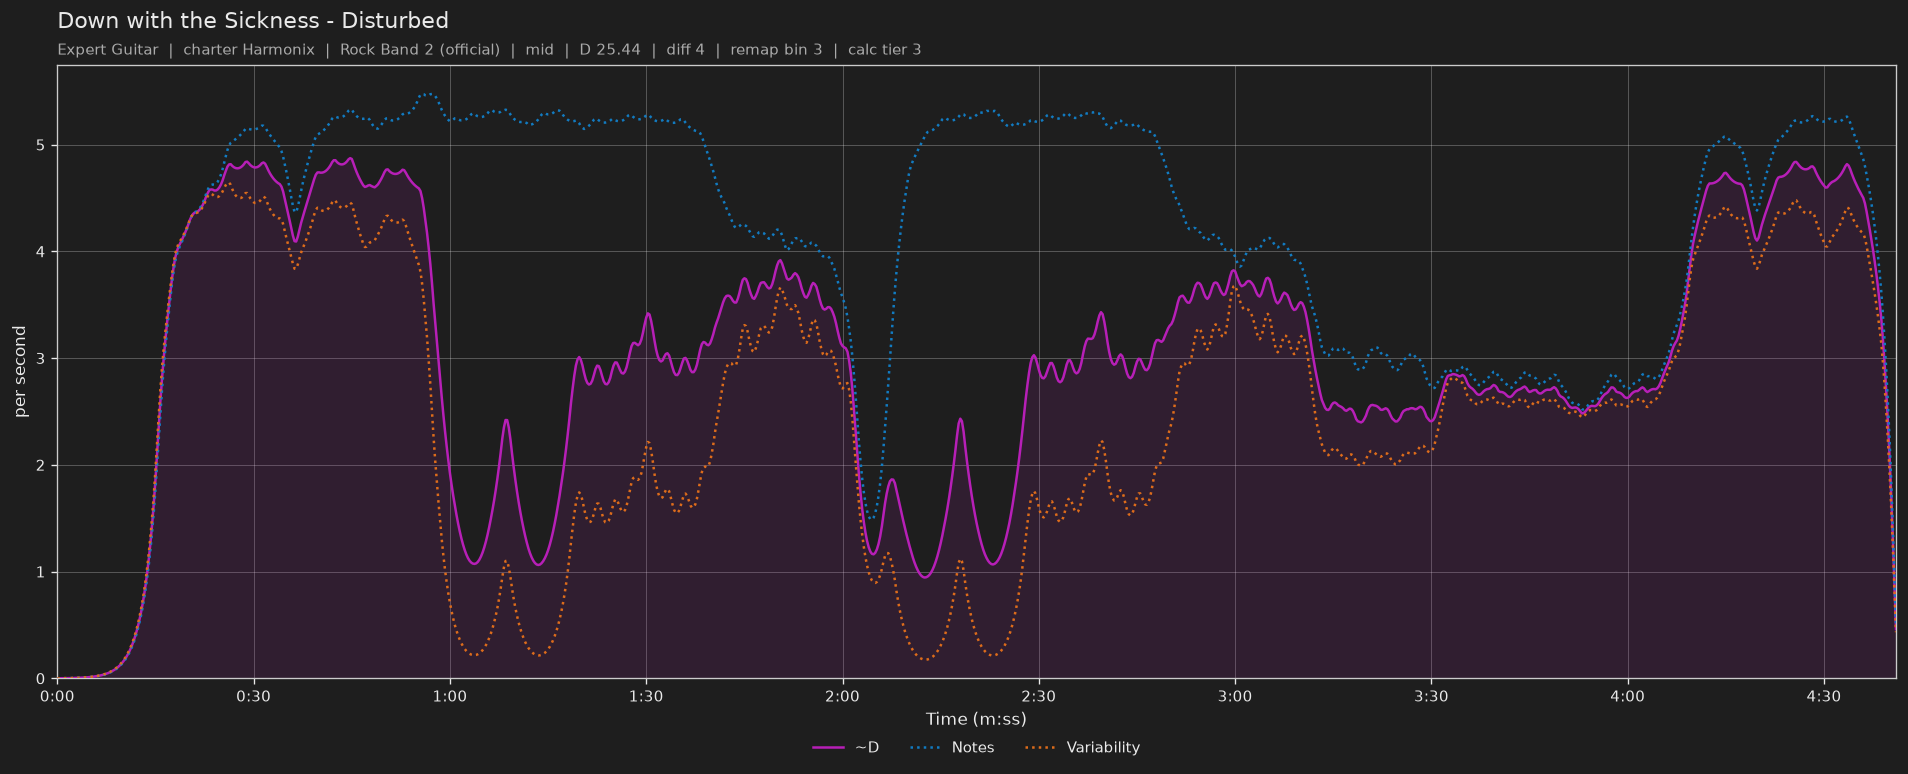The width and height of the screenshot is (1908, 774).
Task: Click the '0' y-axis tick label
Action: pos(42,679)
